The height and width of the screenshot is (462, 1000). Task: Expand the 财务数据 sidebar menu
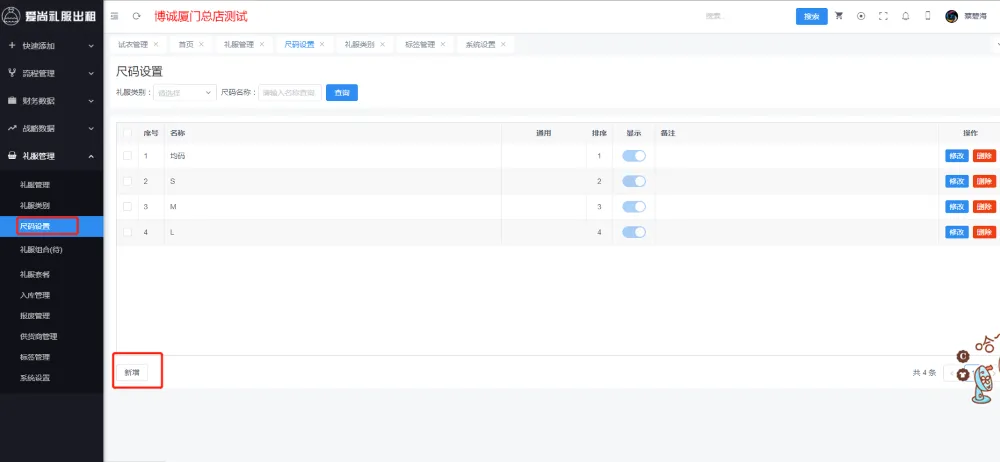pyautogui.click(x=50, y=101)
